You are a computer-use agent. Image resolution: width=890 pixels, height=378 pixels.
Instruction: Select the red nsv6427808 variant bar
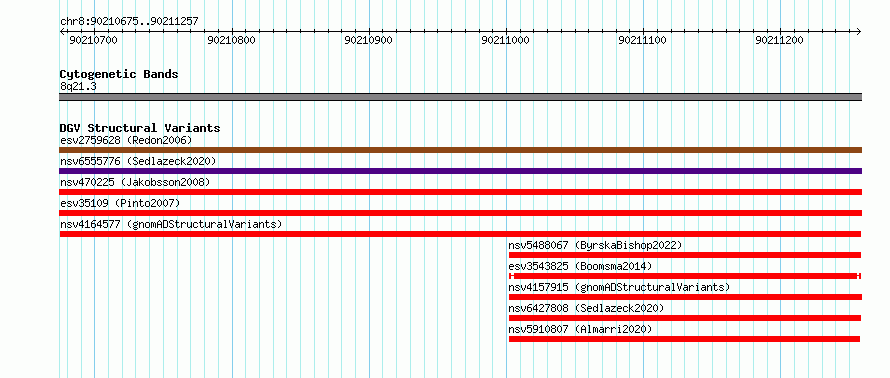(685, 318)
